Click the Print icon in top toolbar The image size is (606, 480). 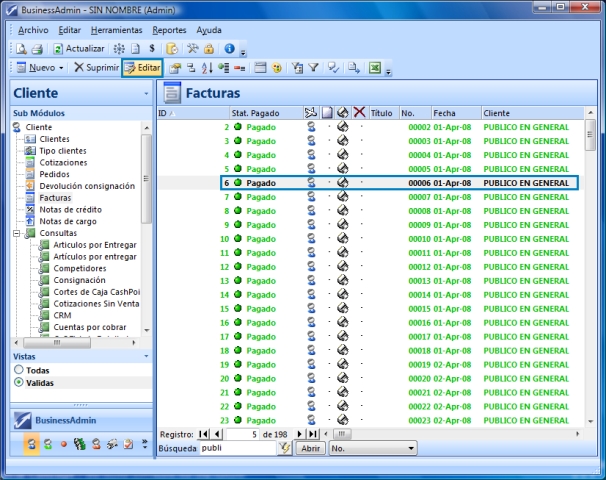pyautogui.click(x=36, y=48)
